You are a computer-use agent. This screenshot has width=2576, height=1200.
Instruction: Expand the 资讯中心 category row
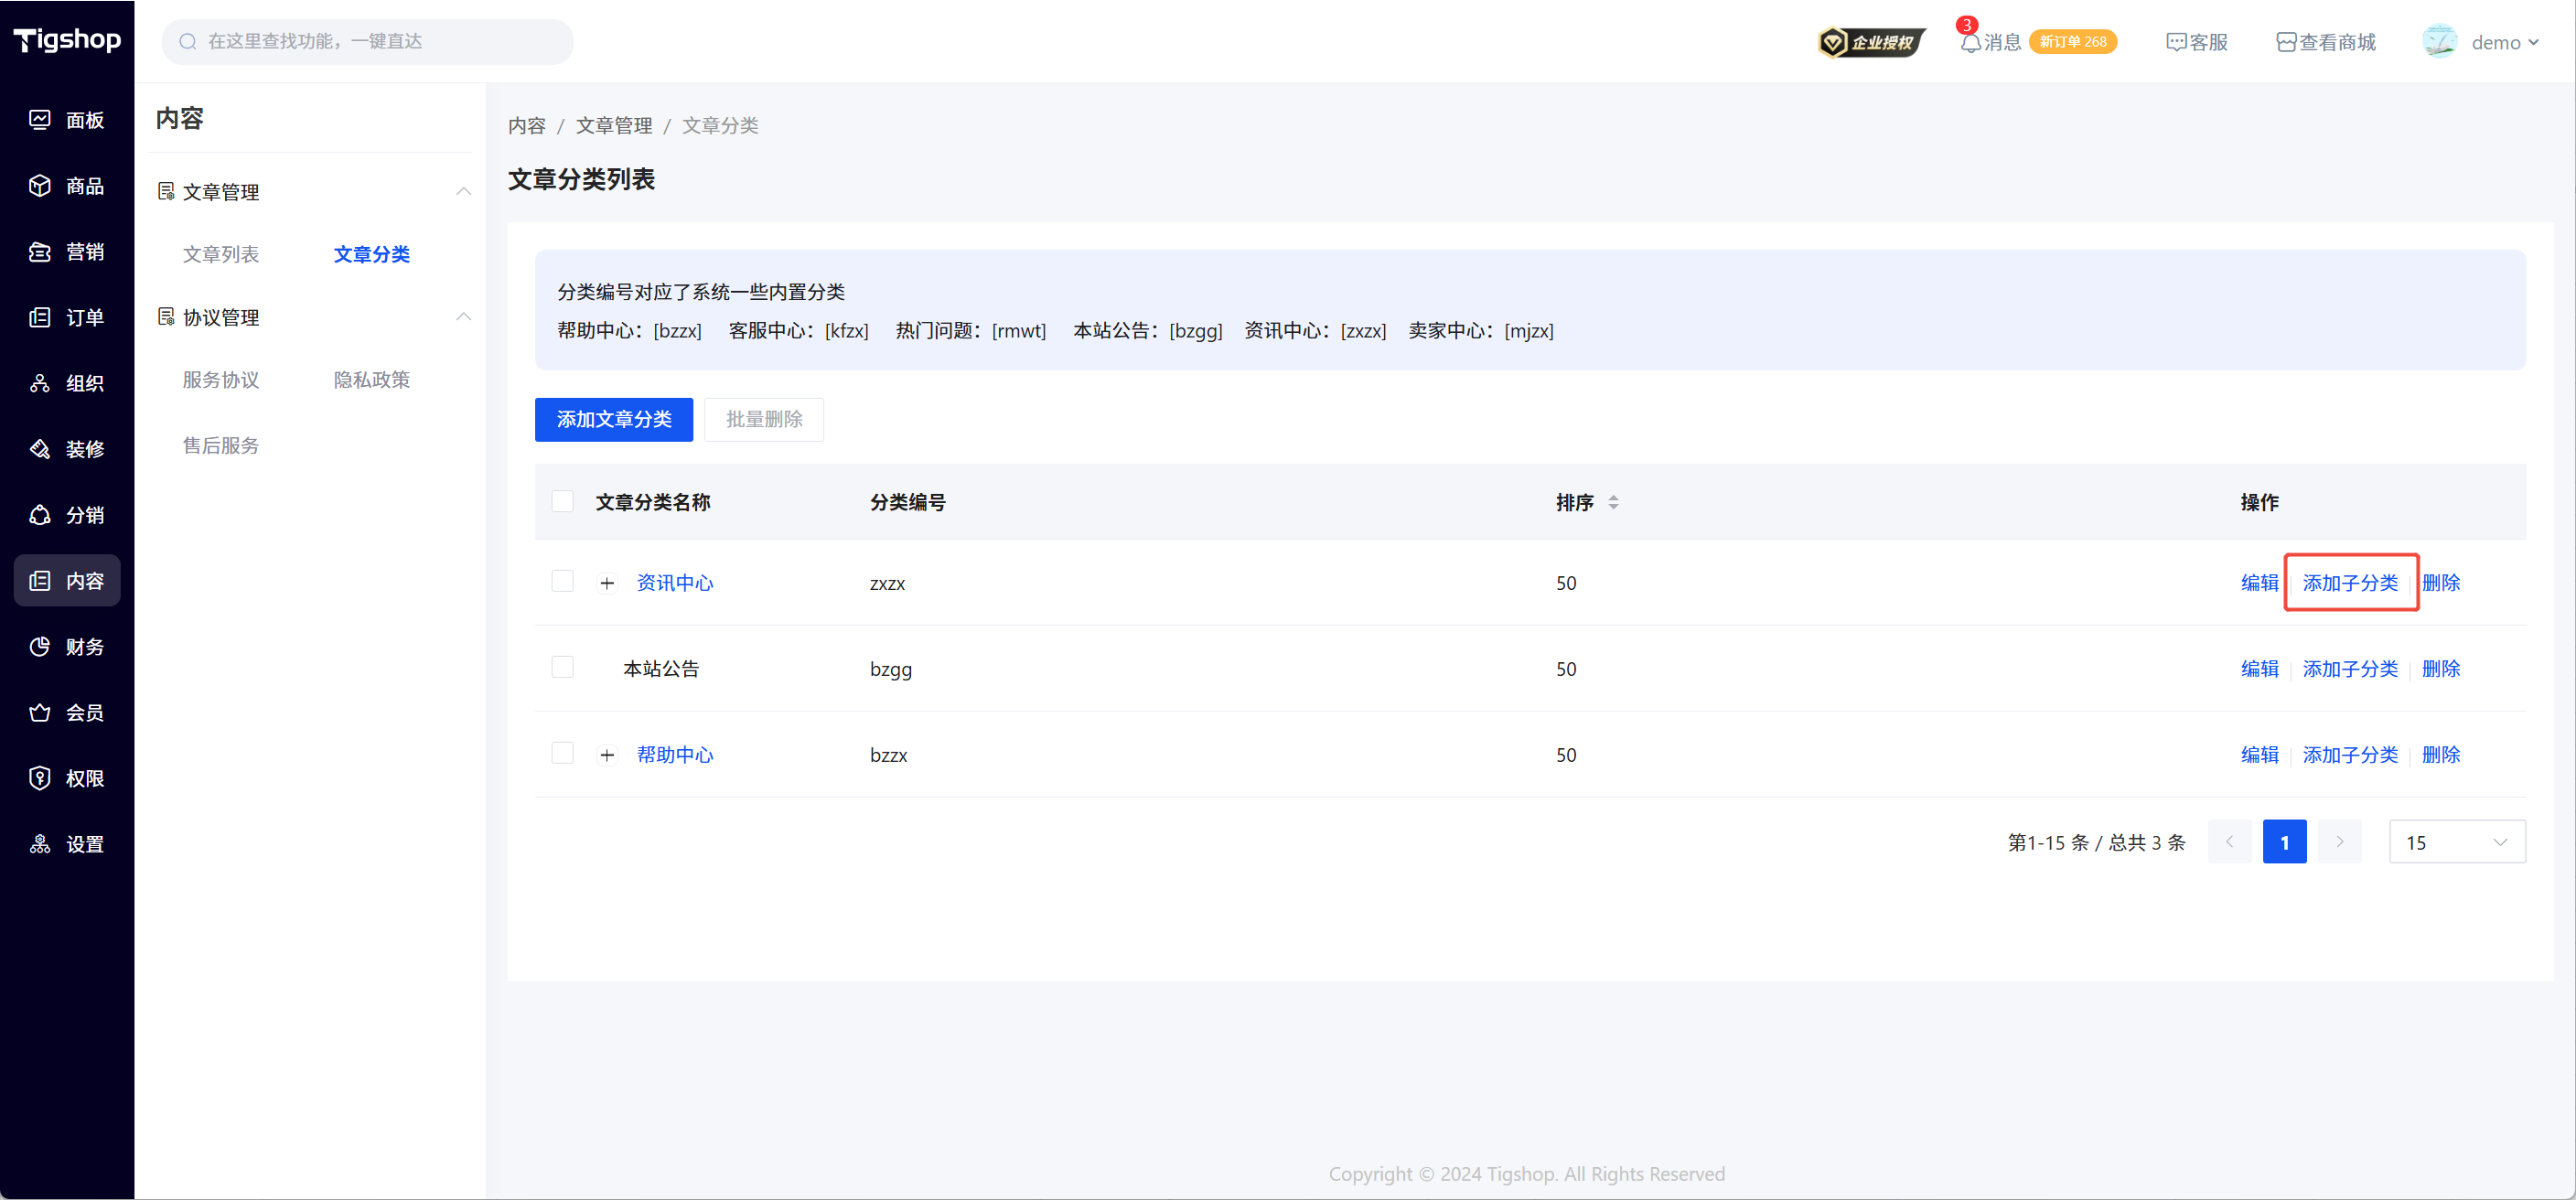point(607,583)
